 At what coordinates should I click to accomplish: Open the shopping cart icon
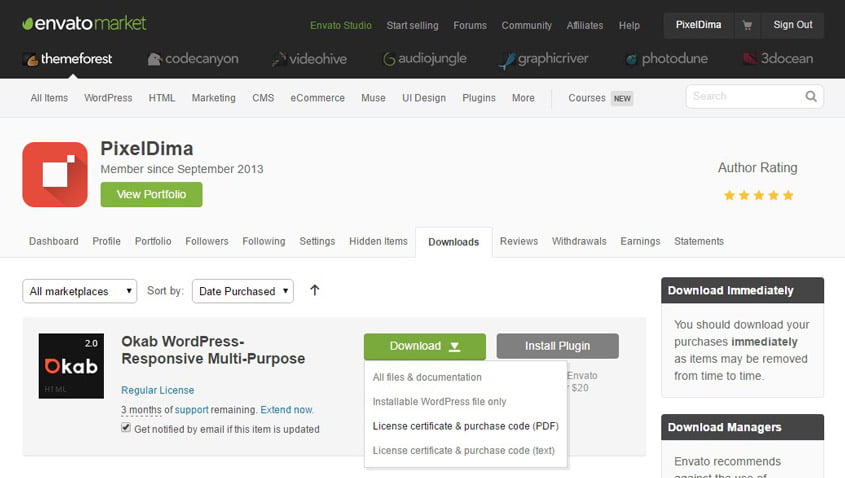pos(747,25)
